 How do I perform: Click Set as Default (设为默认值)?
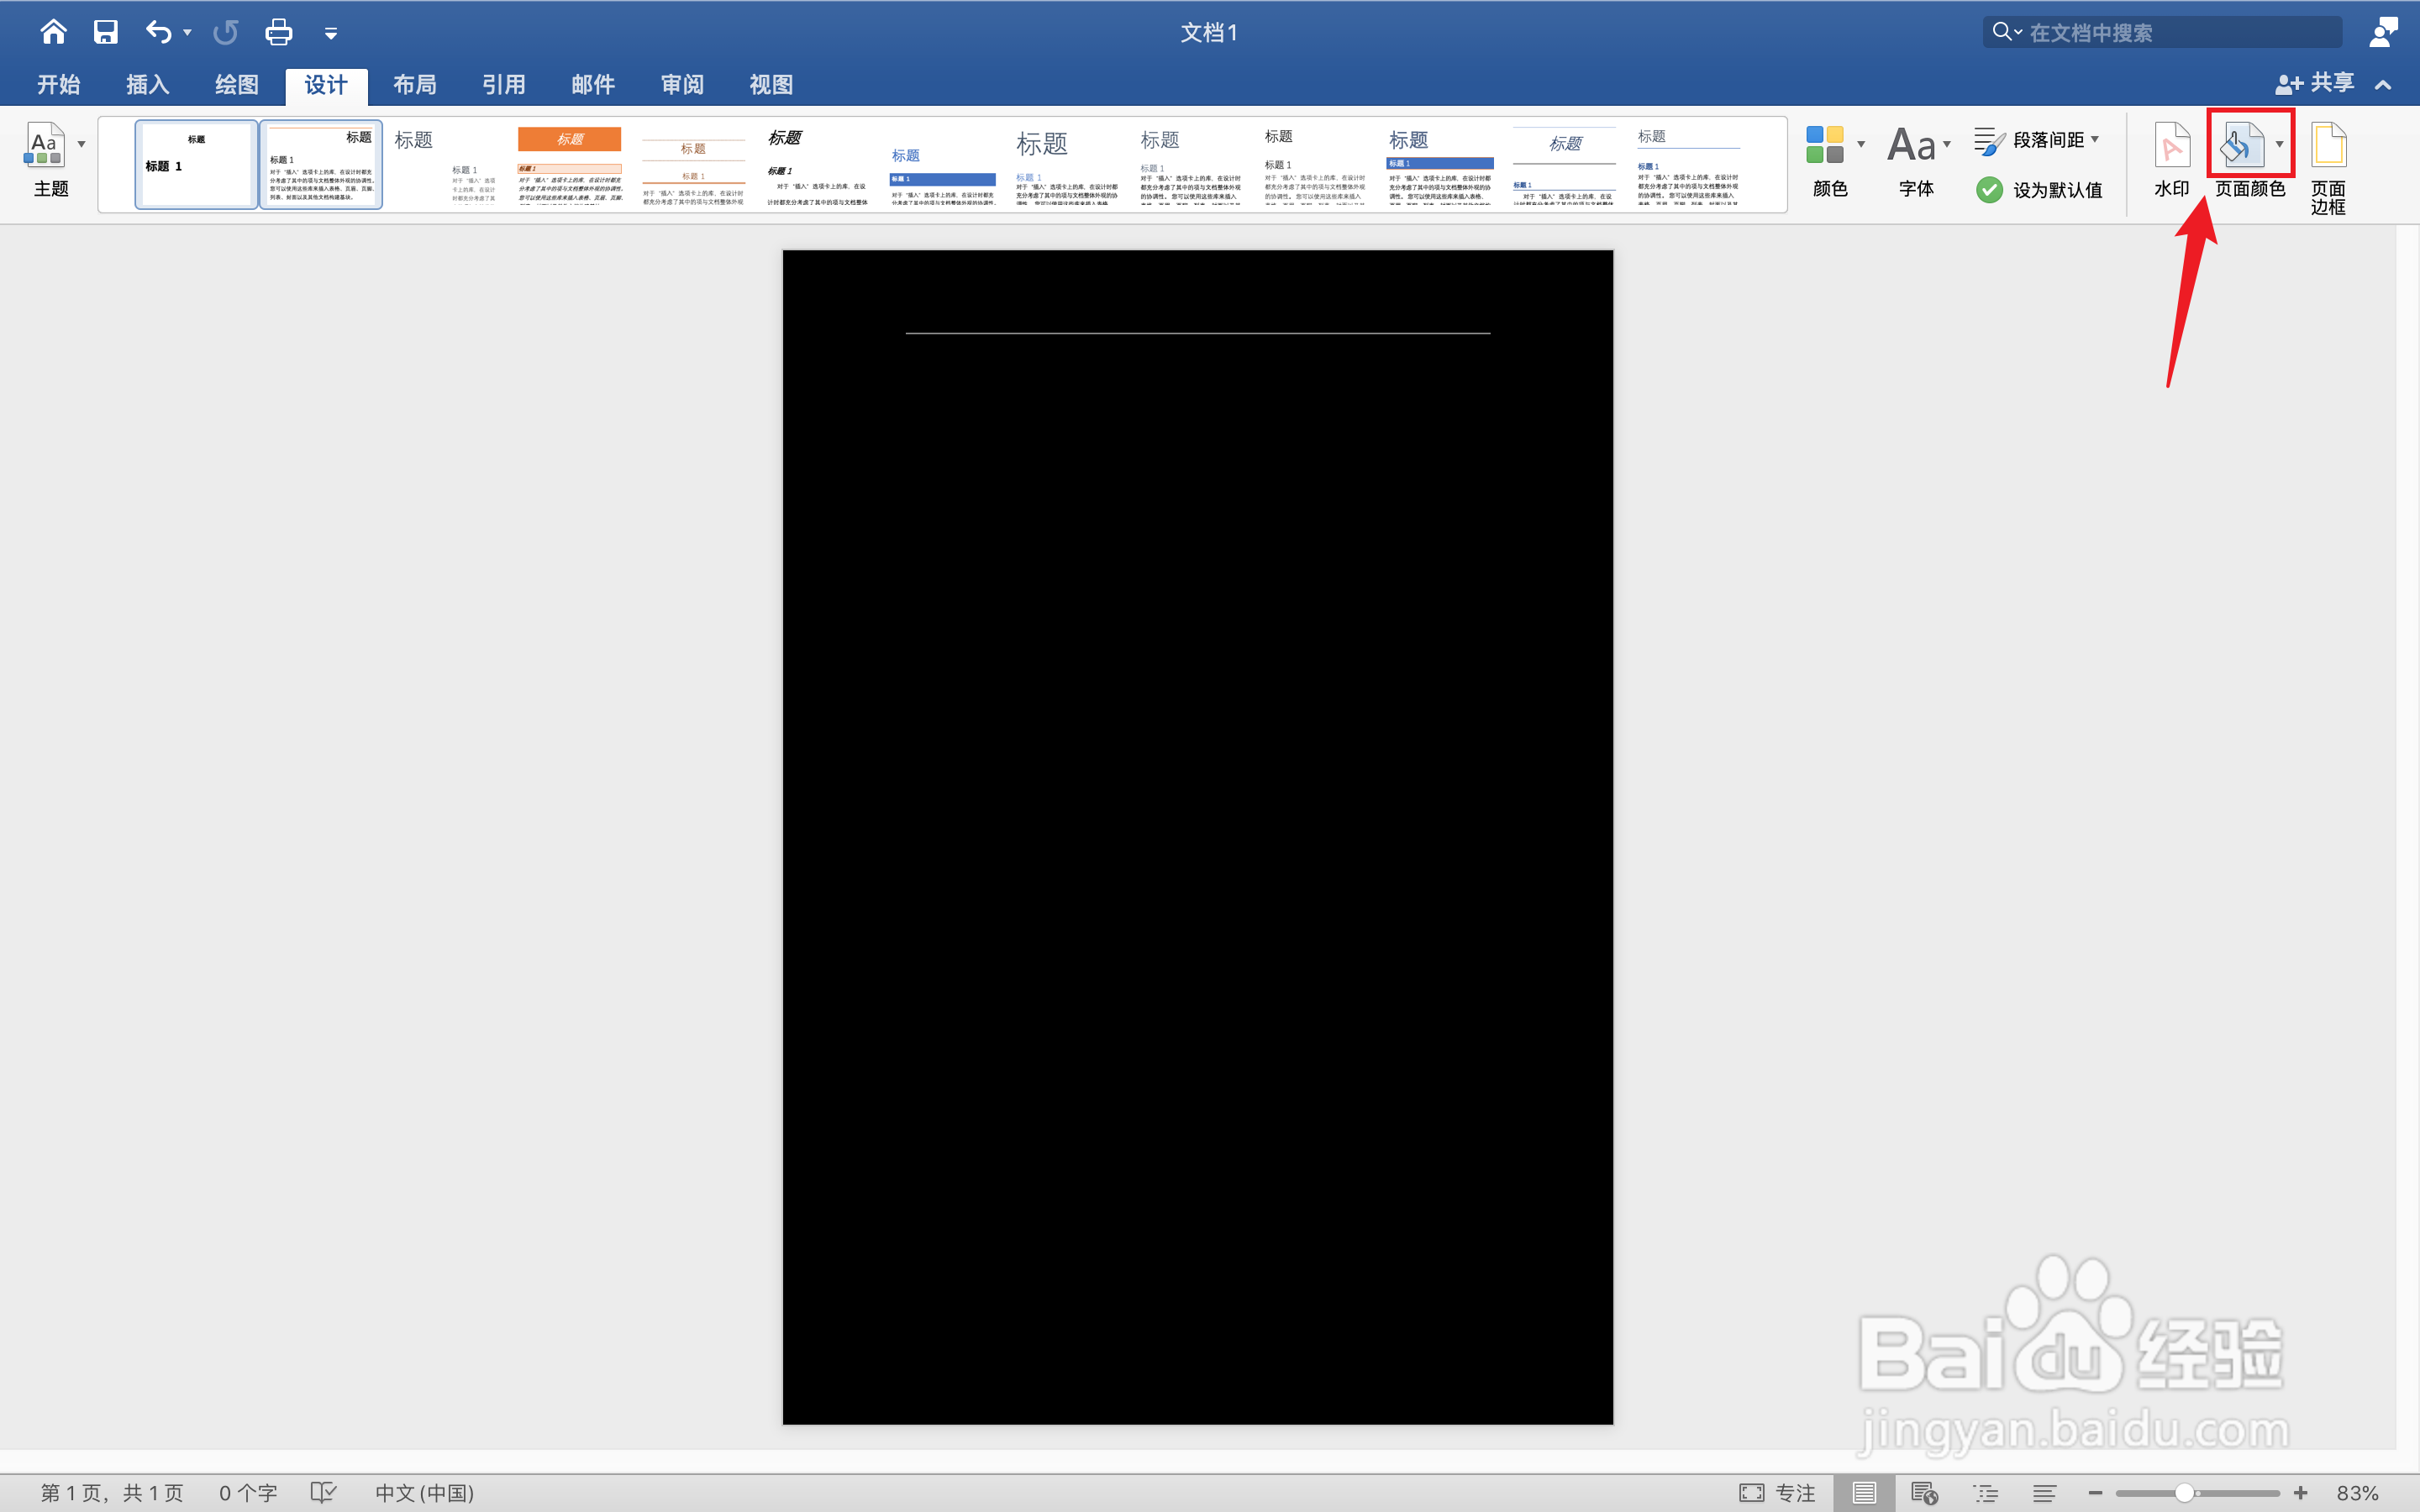click(x=2040, y=189)
